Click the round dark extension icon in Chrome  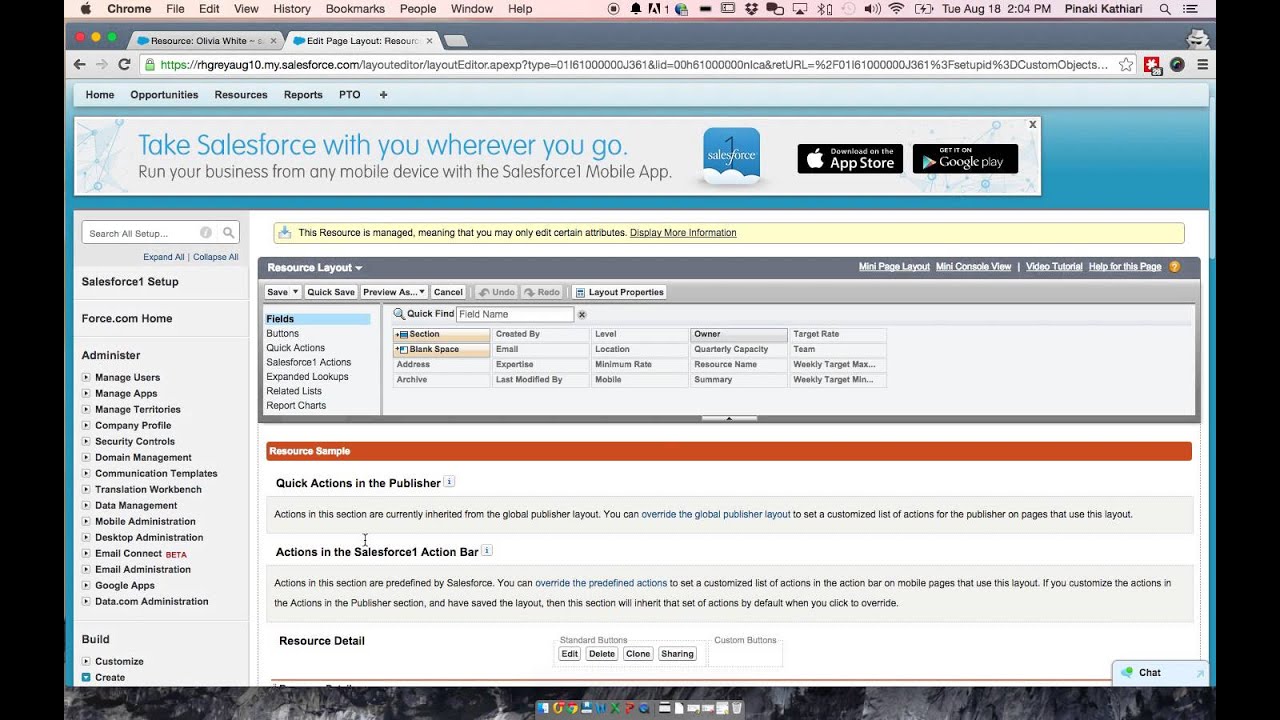coord(1177,64)
